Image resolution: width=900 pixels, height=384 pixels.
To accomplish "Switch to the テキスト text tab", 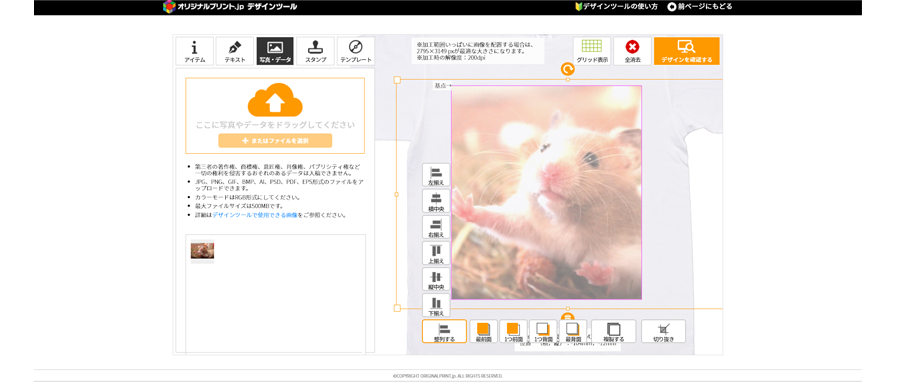I will coord(235,51).
